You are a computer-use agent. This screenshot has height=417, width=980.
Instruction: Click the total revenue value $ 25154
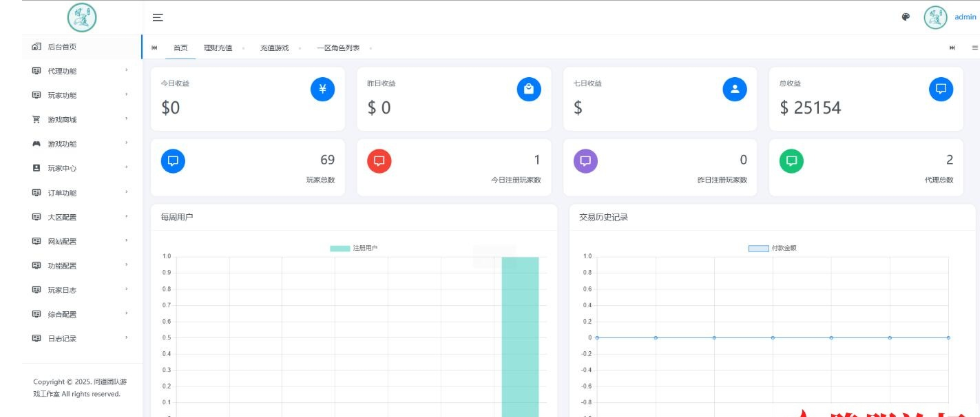pos(811,108)
